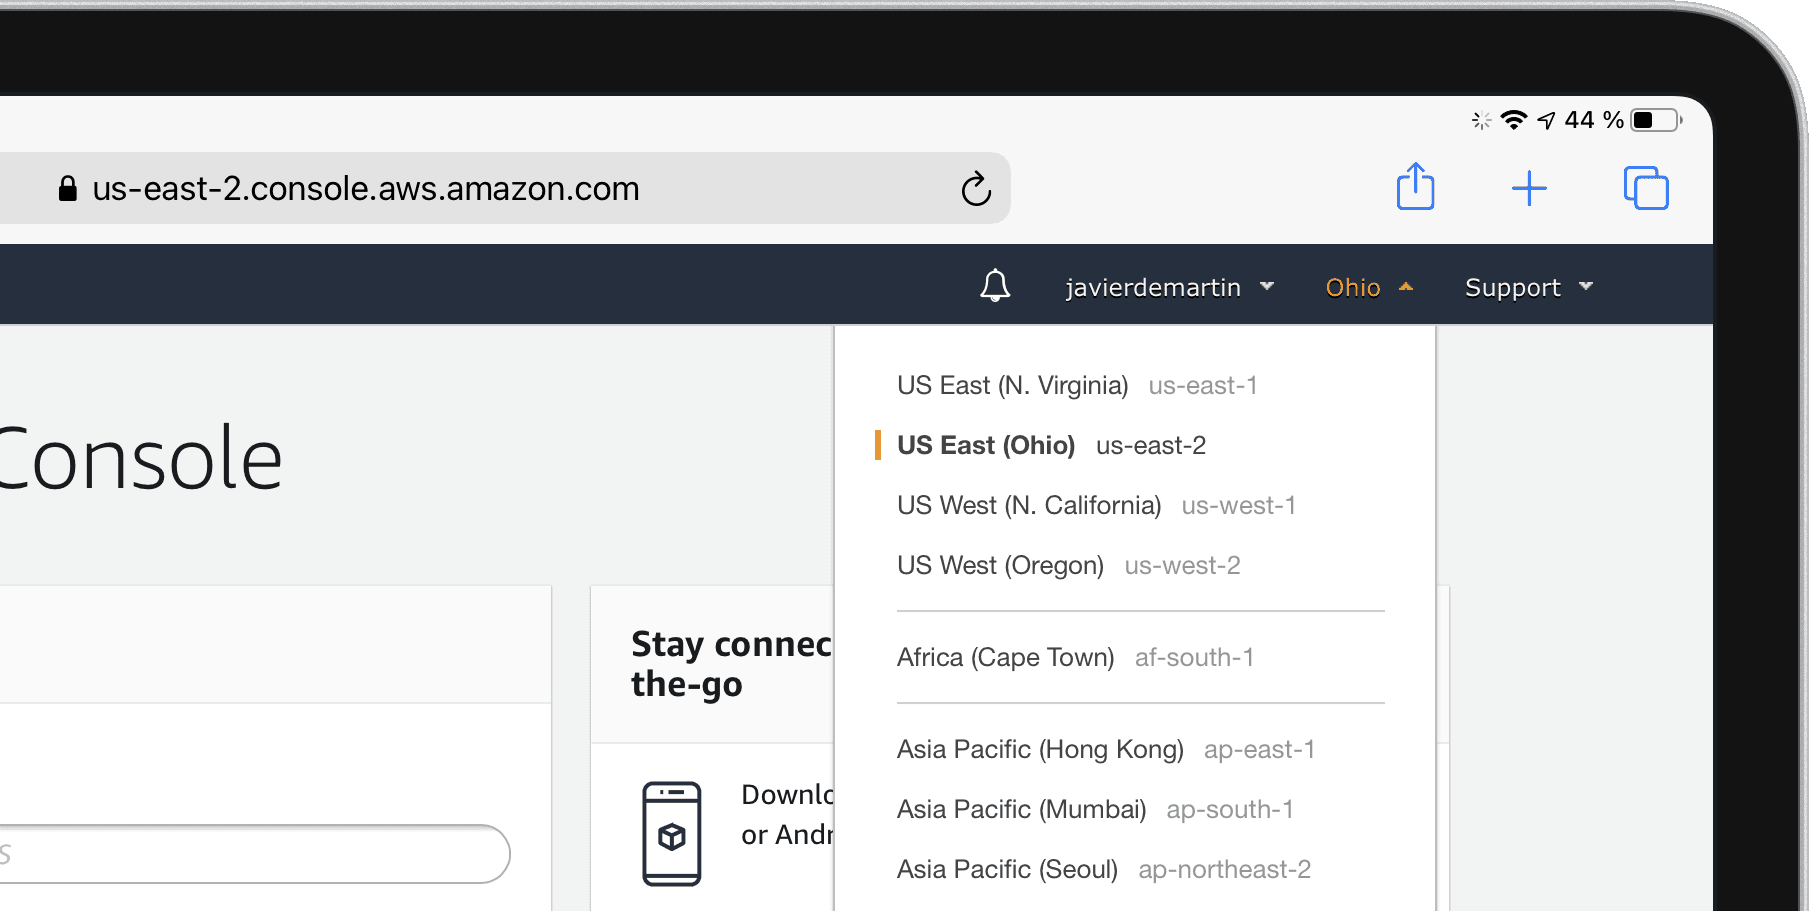Tap the Safari share icon
Screen dimensions: 1815x911
click(1415, 187)
